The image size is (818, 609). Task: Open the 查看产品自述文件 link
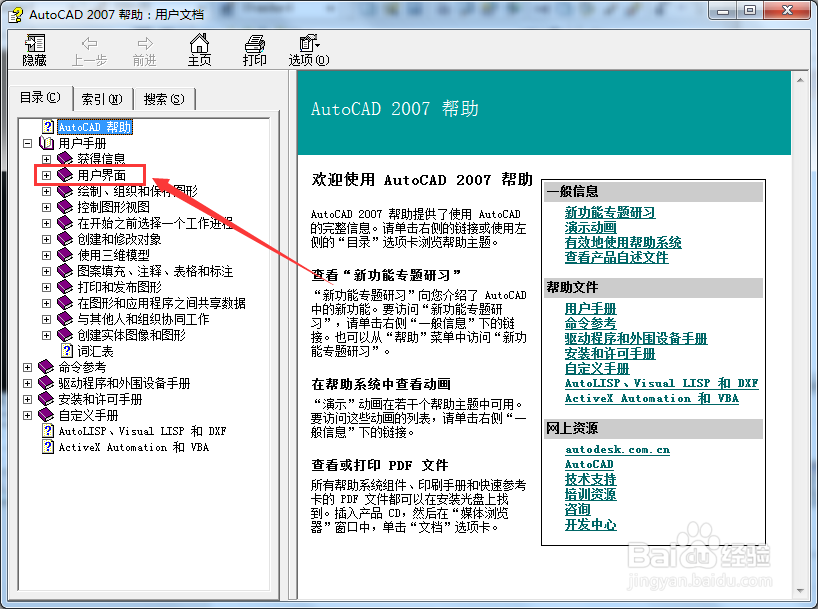[616, 257]
